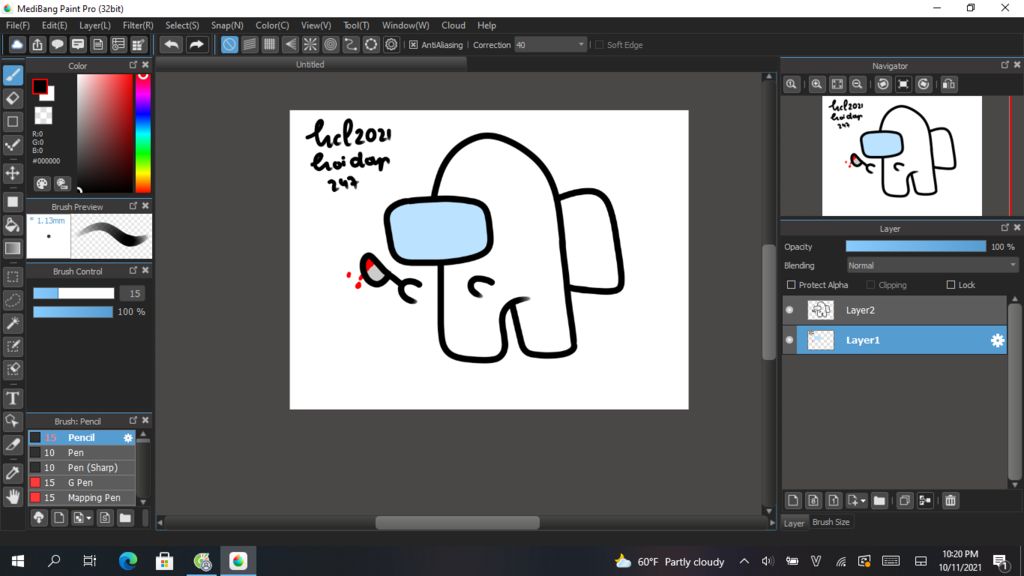Image resolution: width=1024 pixels, height=576 pixels.
Task: Select the Eyedropper tool
Action: pyautogui.click(x=13, y=473)
